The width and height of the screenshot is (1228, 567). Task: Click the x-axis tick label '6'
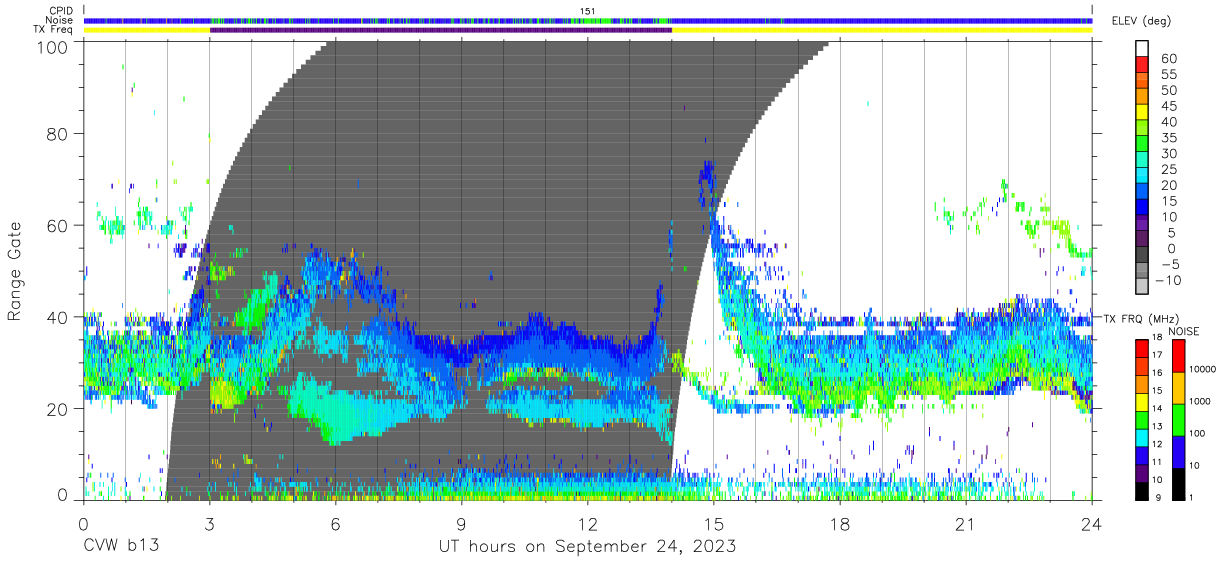pyautogui.click(x=335, y=524)
